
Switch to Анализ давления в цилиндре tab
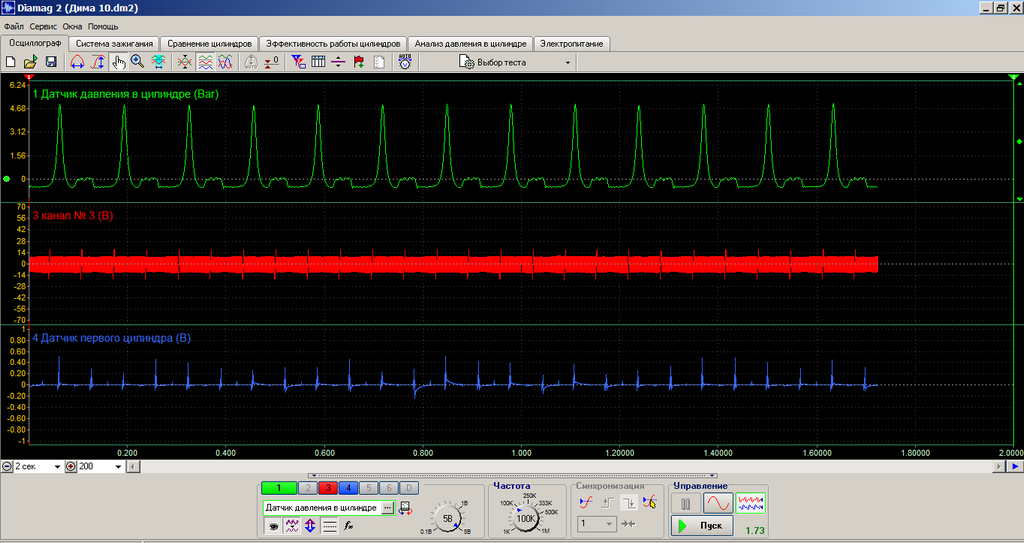click(470, 44)
